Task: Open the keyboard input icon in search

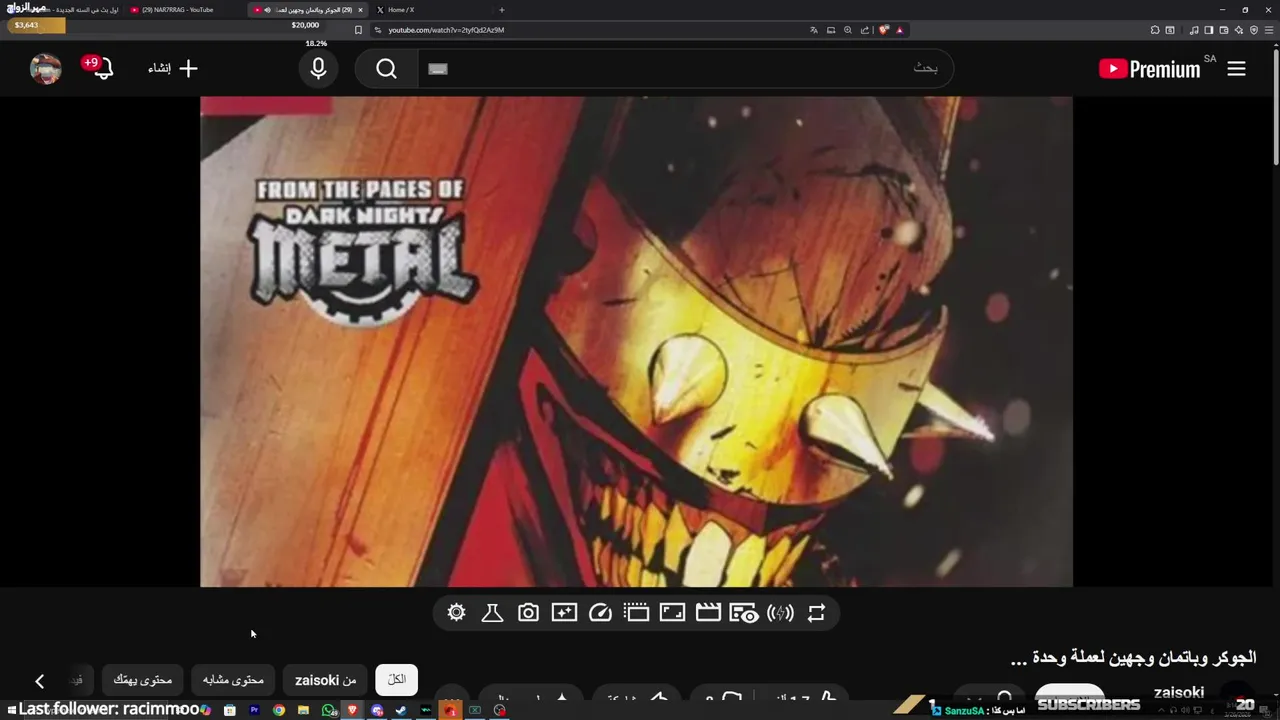Action: pyautogui.click(x=438, y=69)
